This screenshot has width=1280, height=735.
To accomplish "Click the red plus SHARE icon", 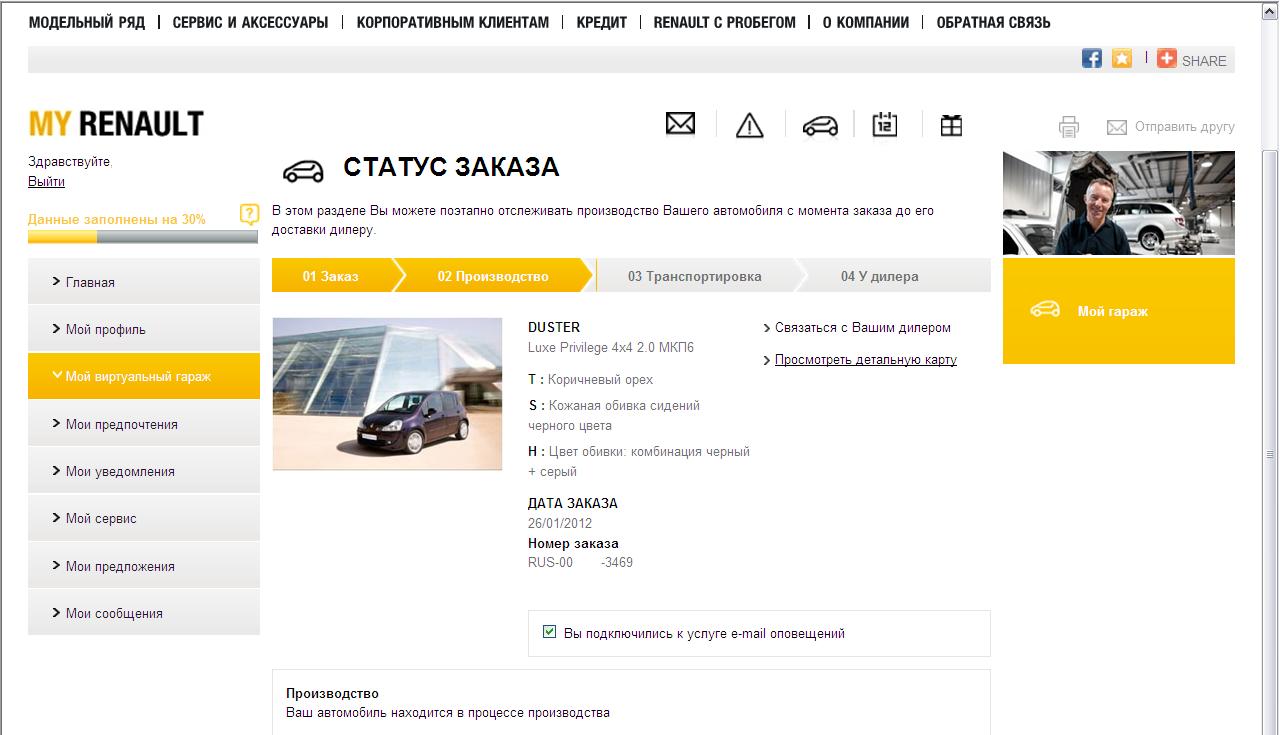I will pos(1167,59).
